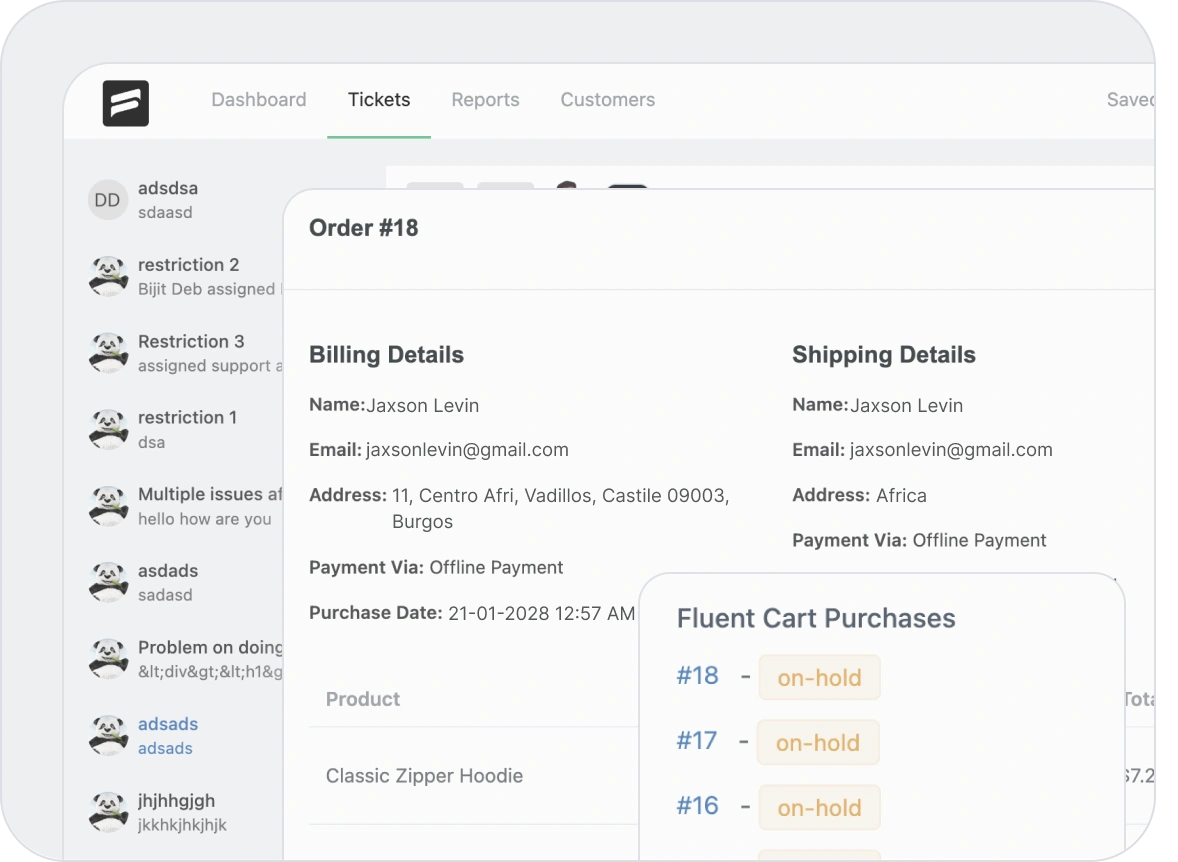Click the on-hold badge for order #18
The height and width of the screenshot is (862, 1178).
[x=819, y=678]
